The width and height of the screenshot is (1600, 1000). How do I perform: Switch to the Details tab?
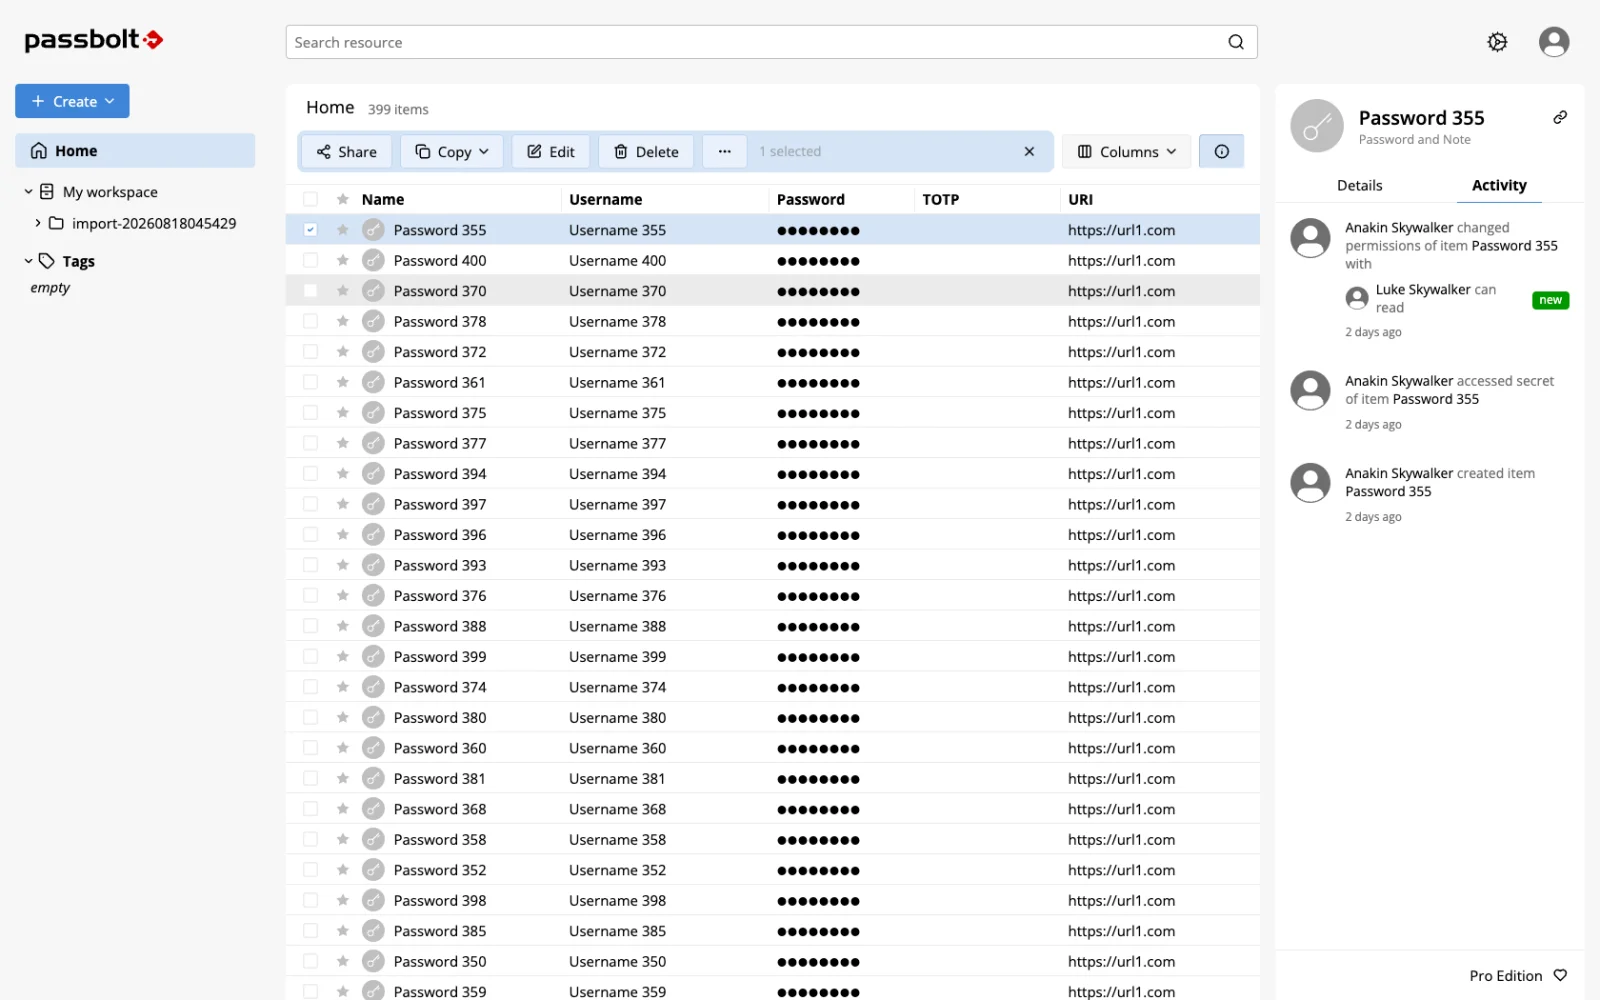click(1359, 186)
